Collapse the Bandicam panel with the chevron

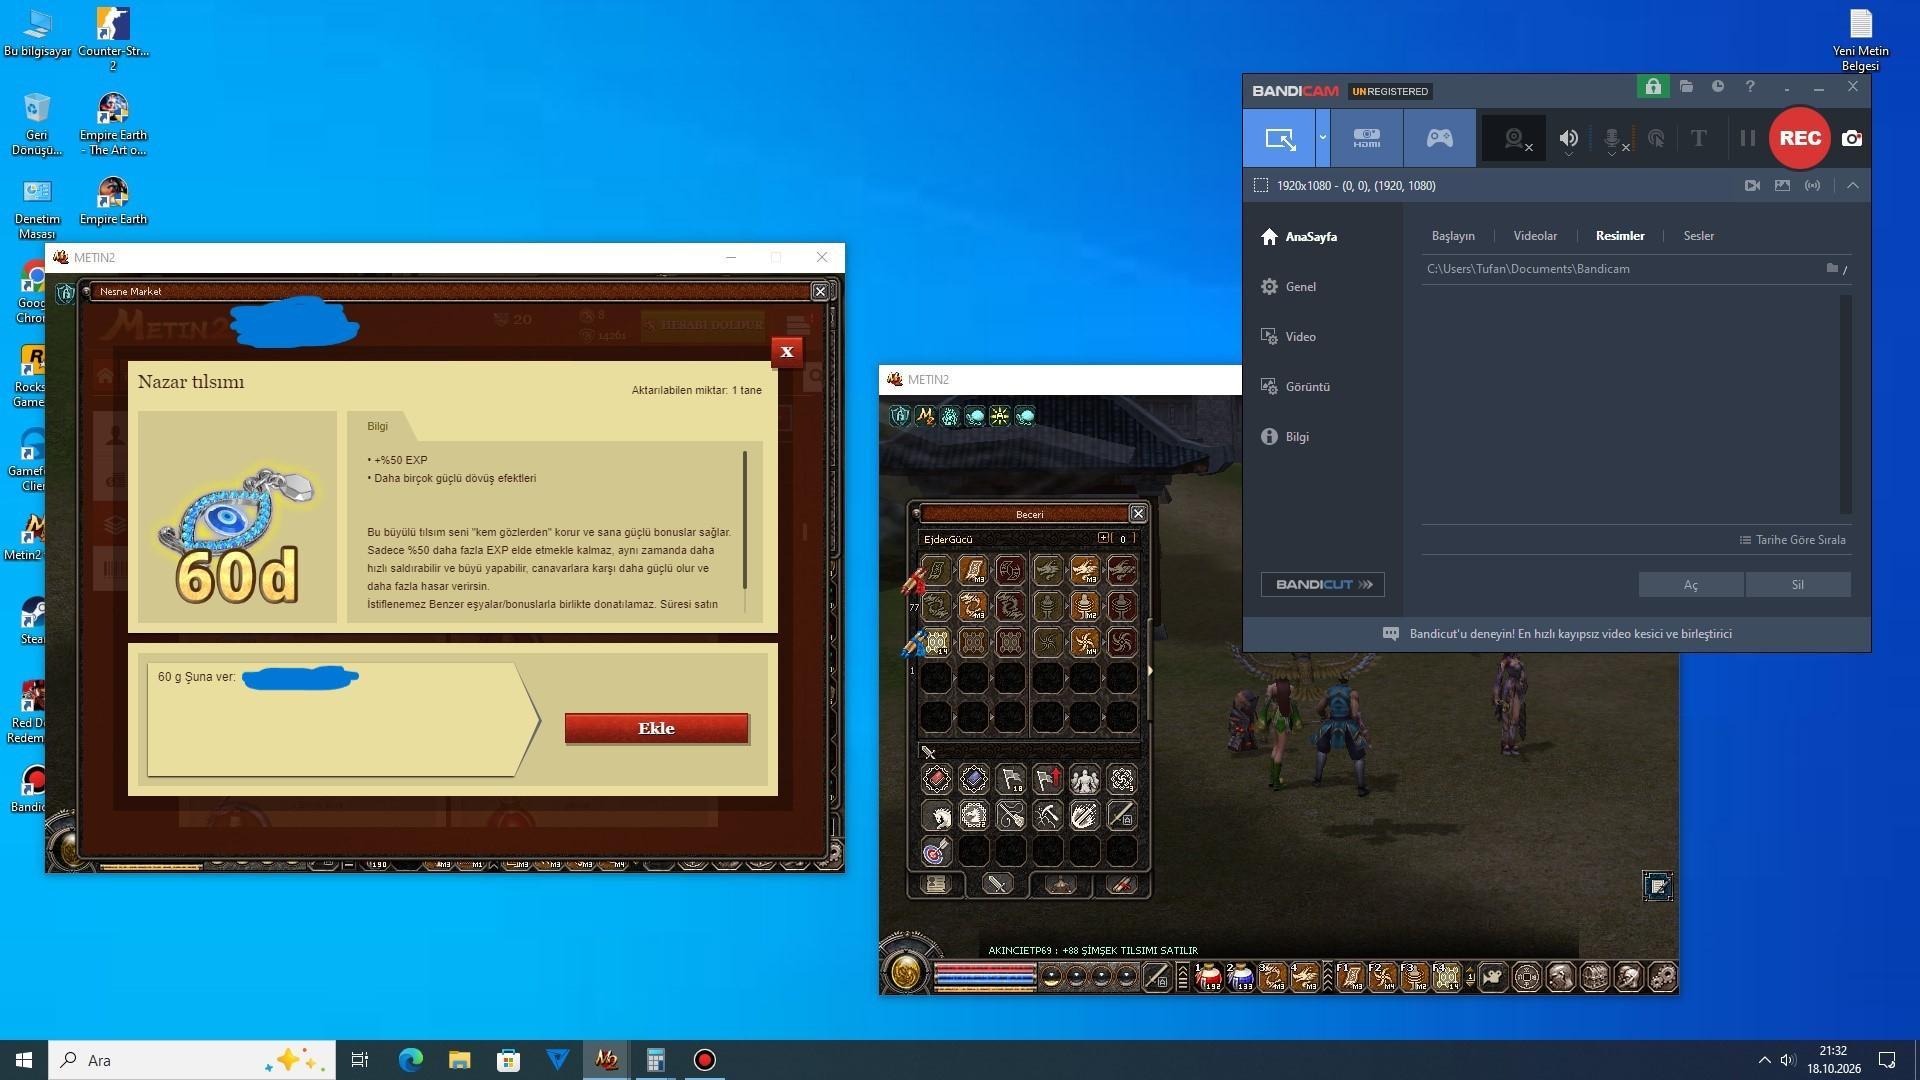[x=1852, y=186]
